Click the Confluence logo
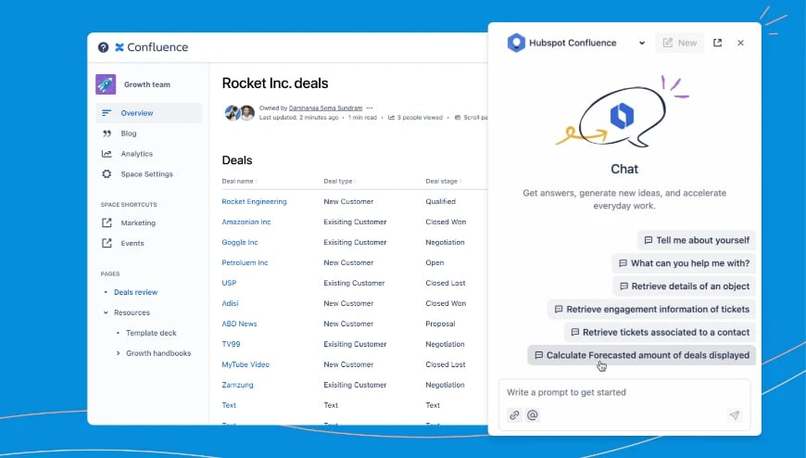The width and height of the screenshot is (806, 458). point(151,47)
